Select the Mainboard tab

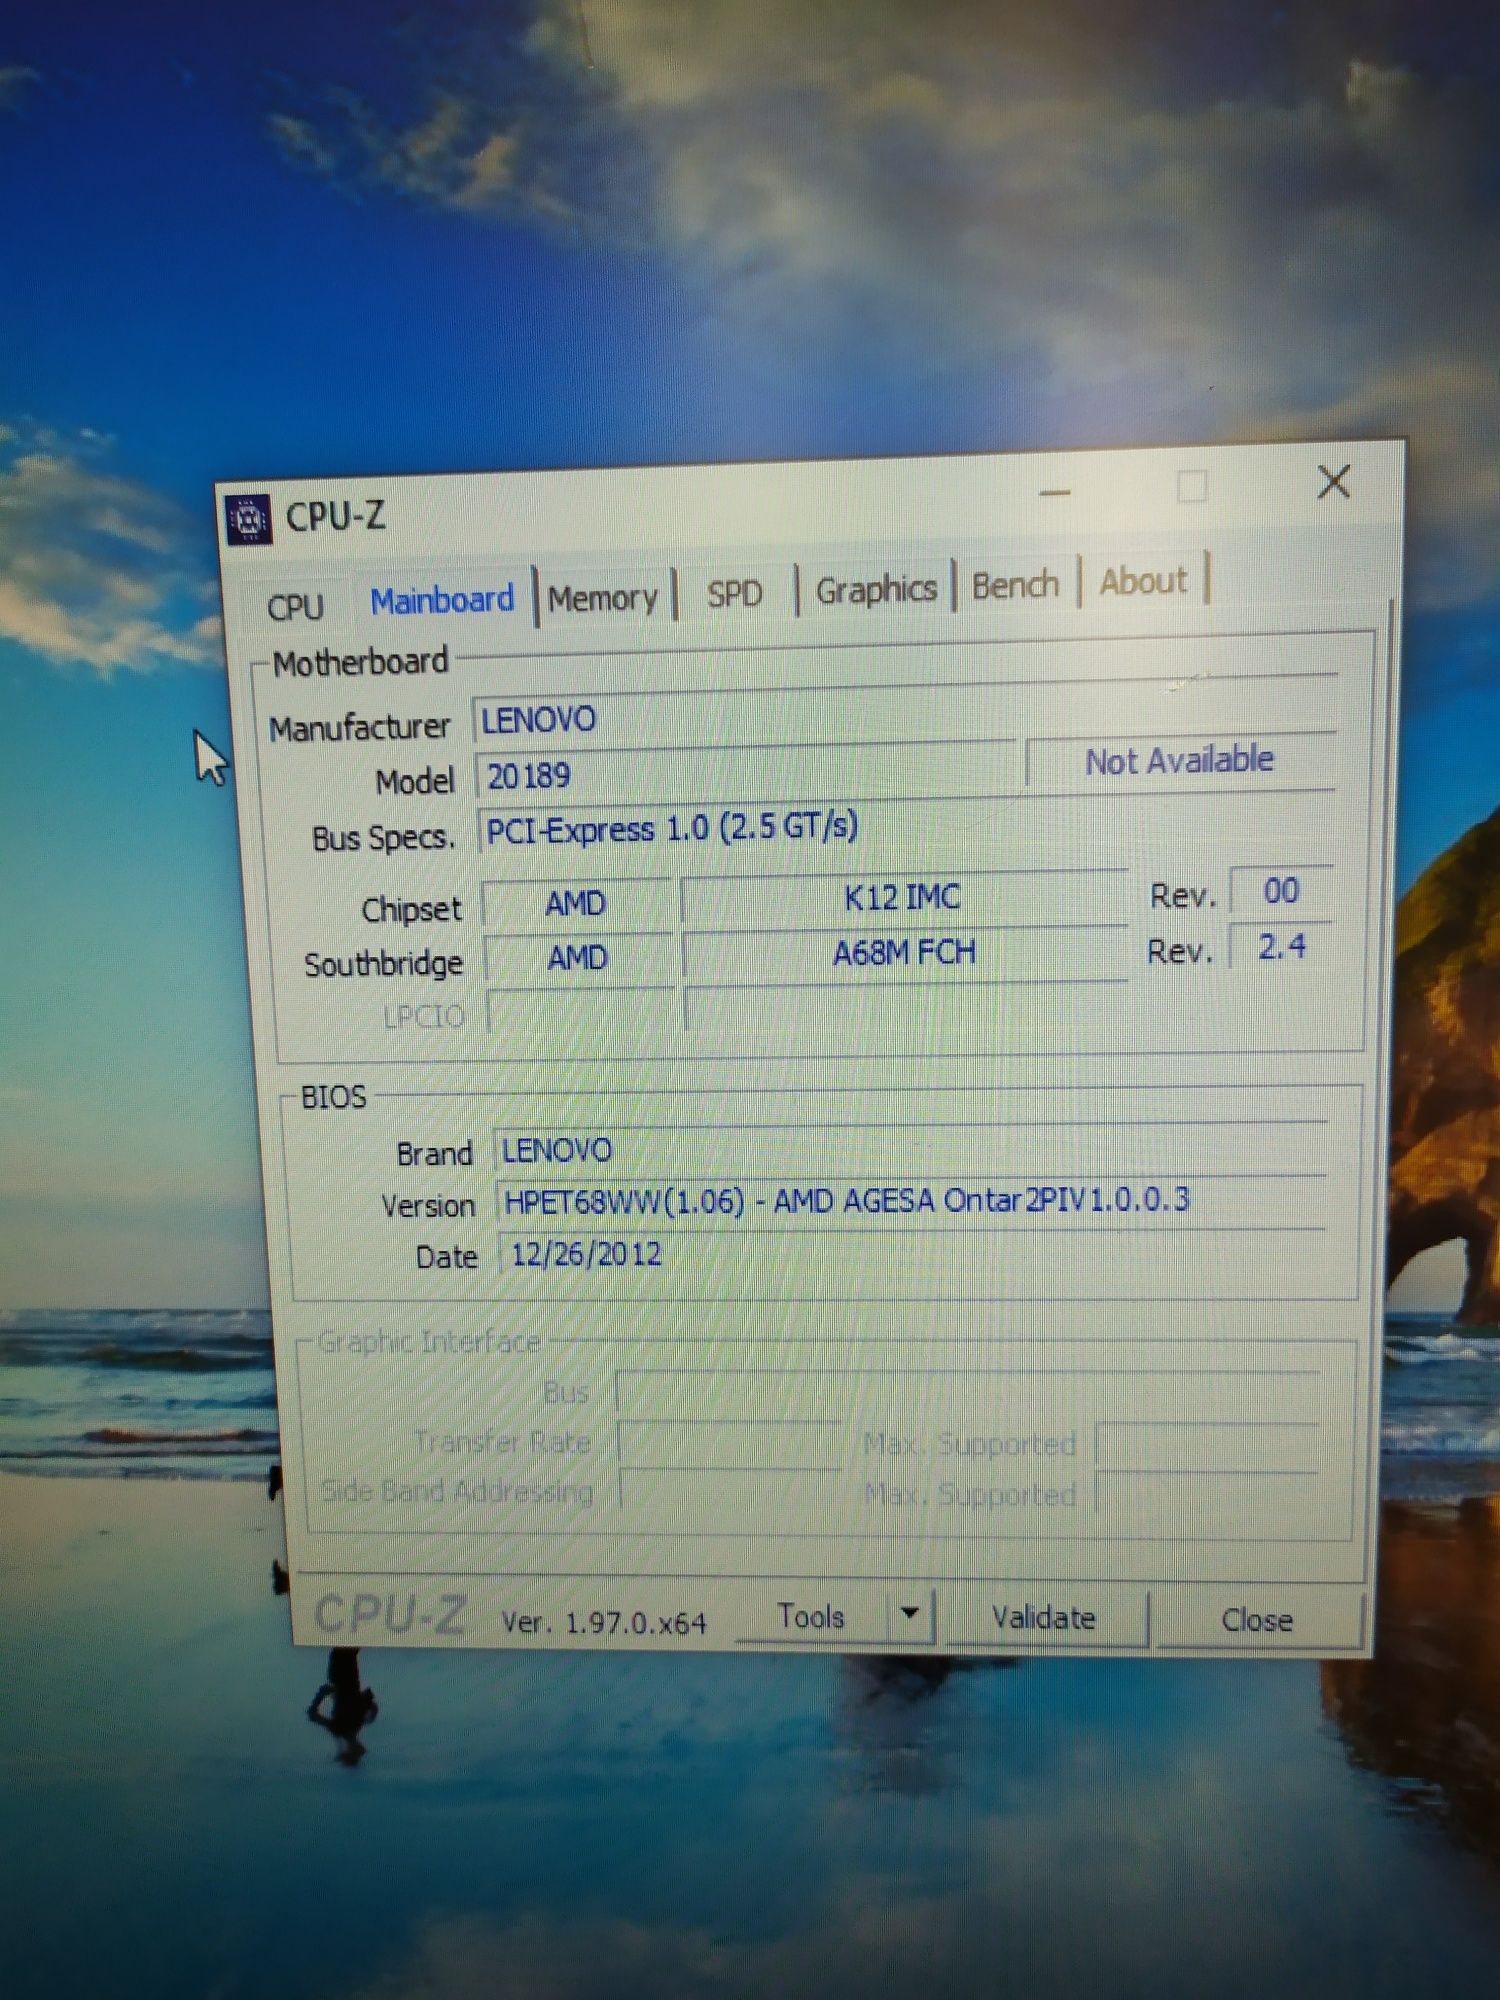click(x=442, y=600)
